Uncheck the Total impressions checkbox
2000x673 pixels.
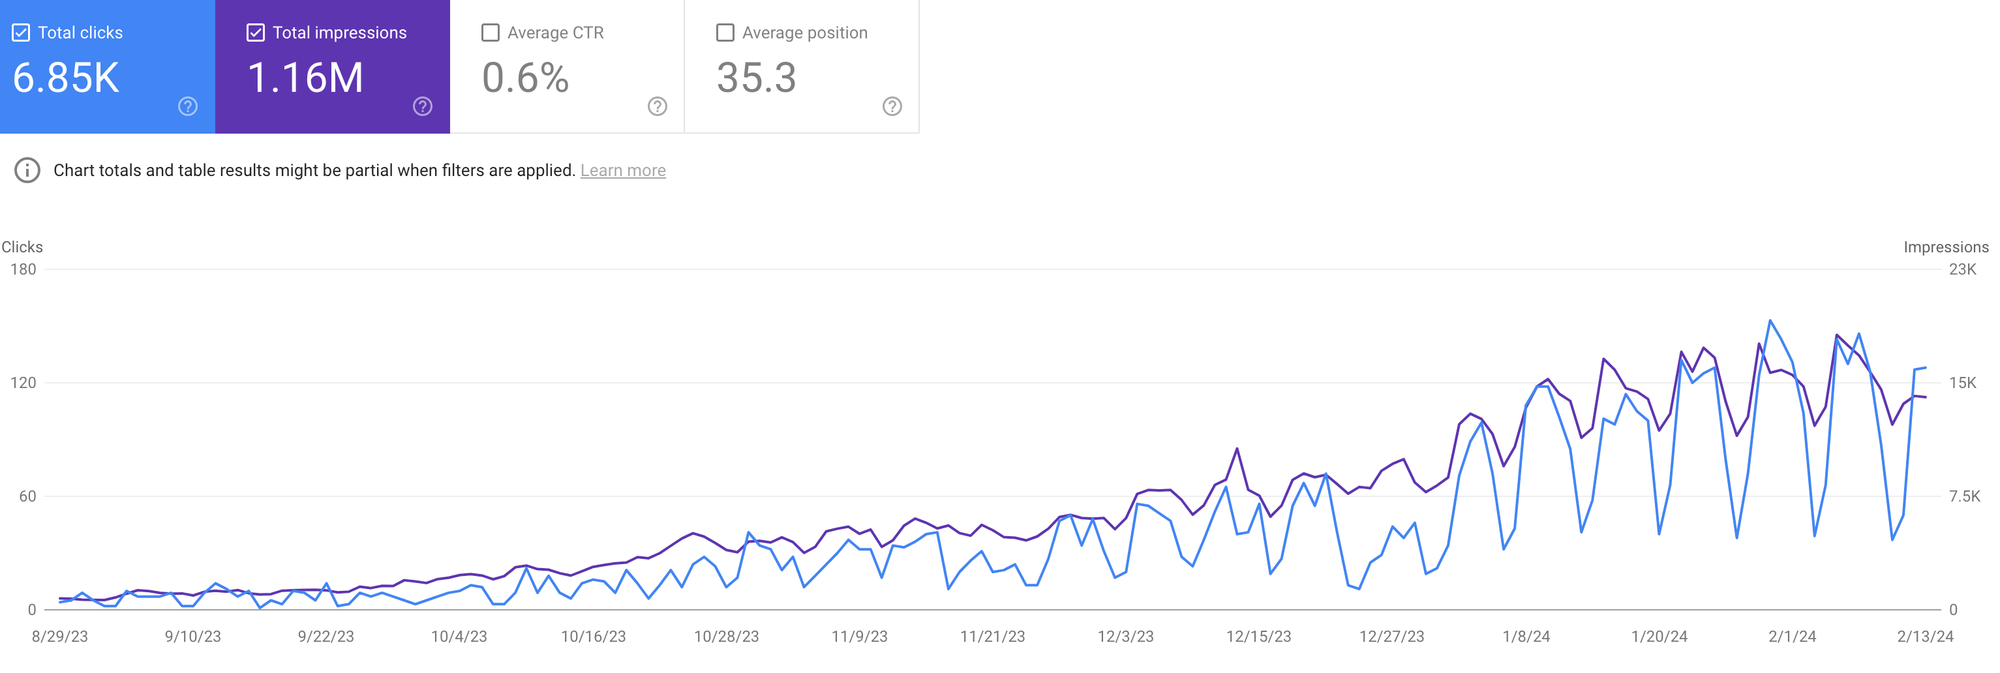pyautogui.click(x=256, y=33)
